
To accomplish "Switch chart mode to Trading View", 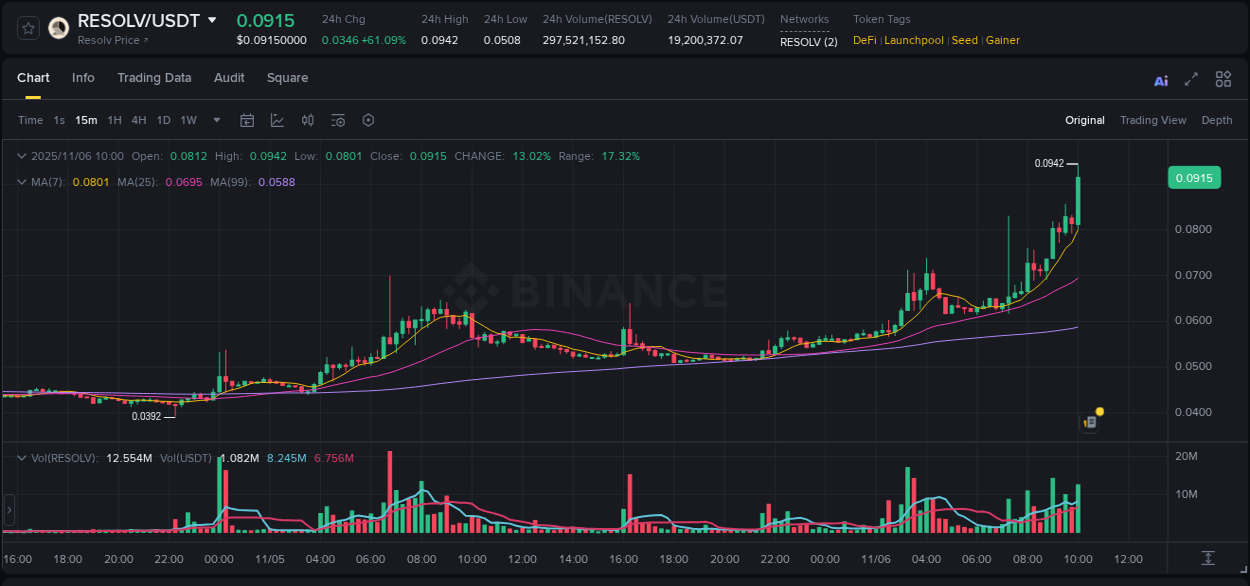I will pyautogui.click(x=1153, y=120).
